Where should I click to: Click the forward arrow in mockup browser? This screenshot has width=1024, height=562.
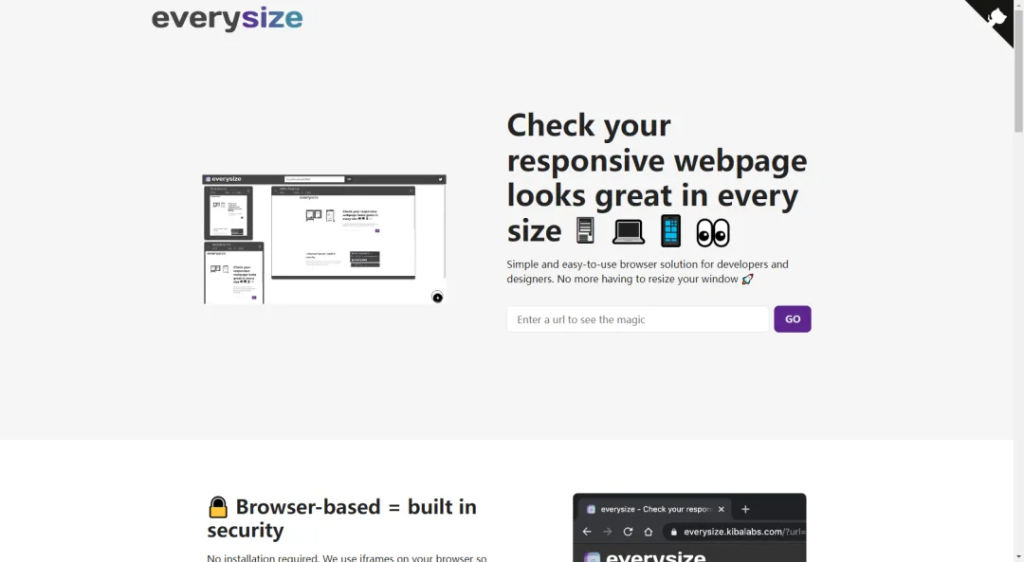click(x=607, y=532)
